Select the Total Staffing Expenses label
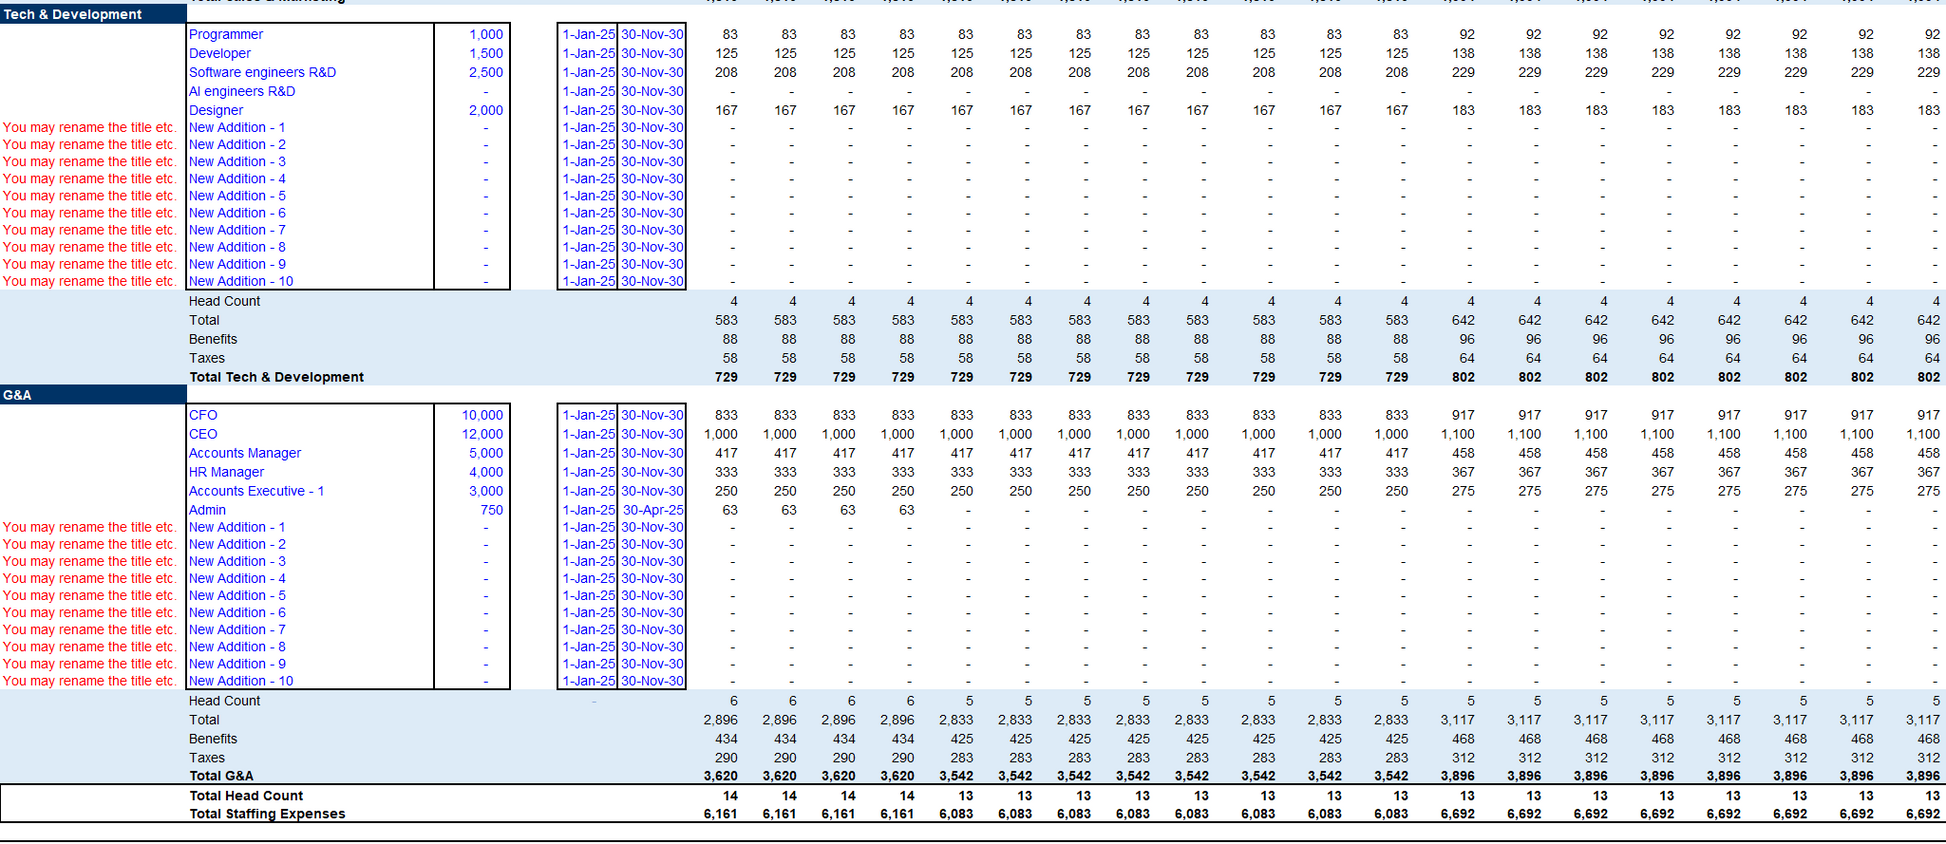The width and height of the screenshot is (1946, 844). coord(267,814)
